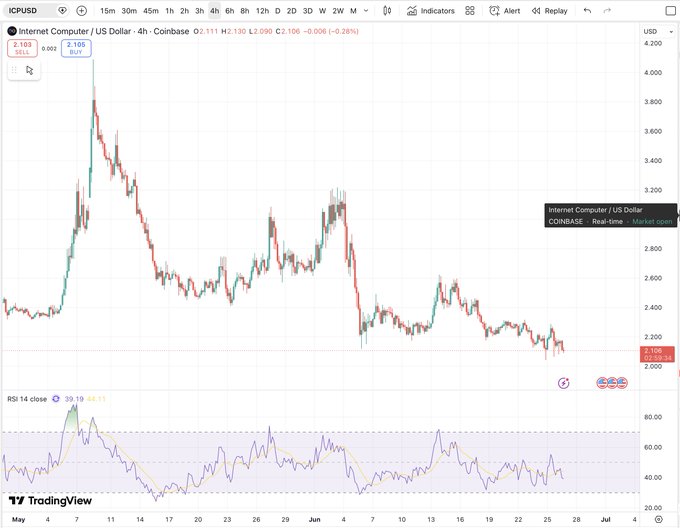Select the 2W timeframe
The image size is (680, 528).
338,11
